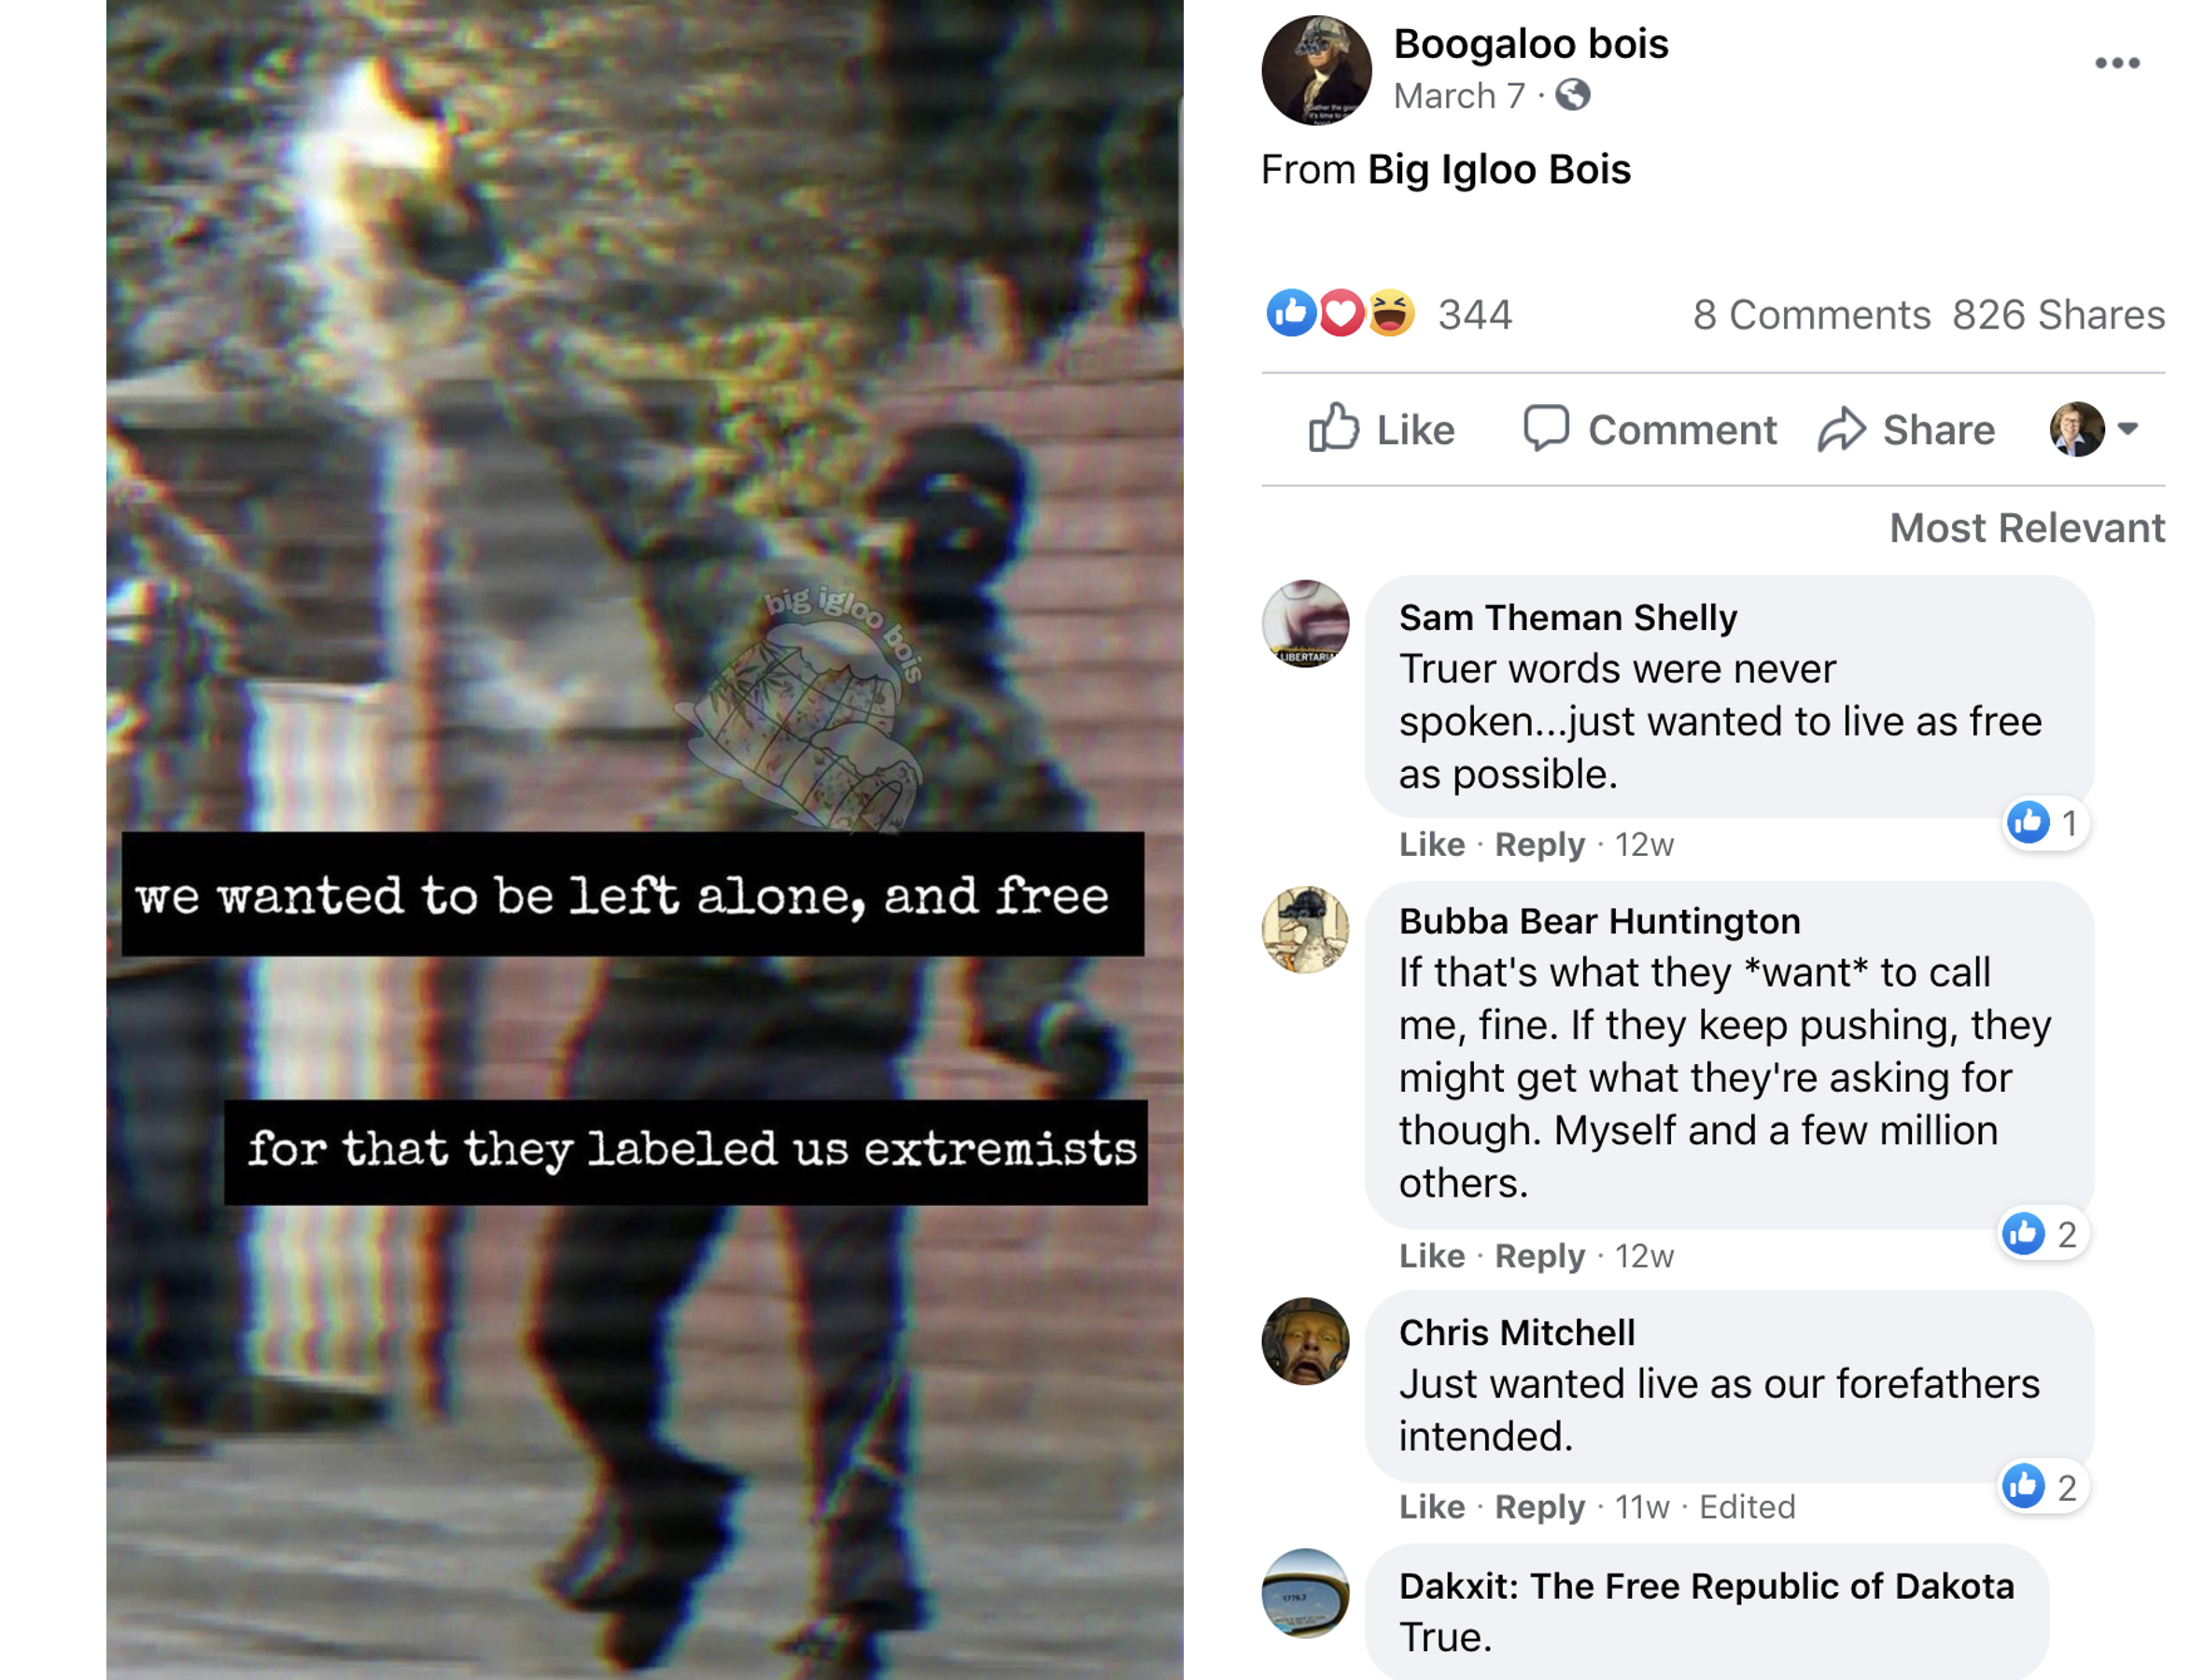
Task: Open Boogaloo bois page profile picture
Action: click(1315, 70)
